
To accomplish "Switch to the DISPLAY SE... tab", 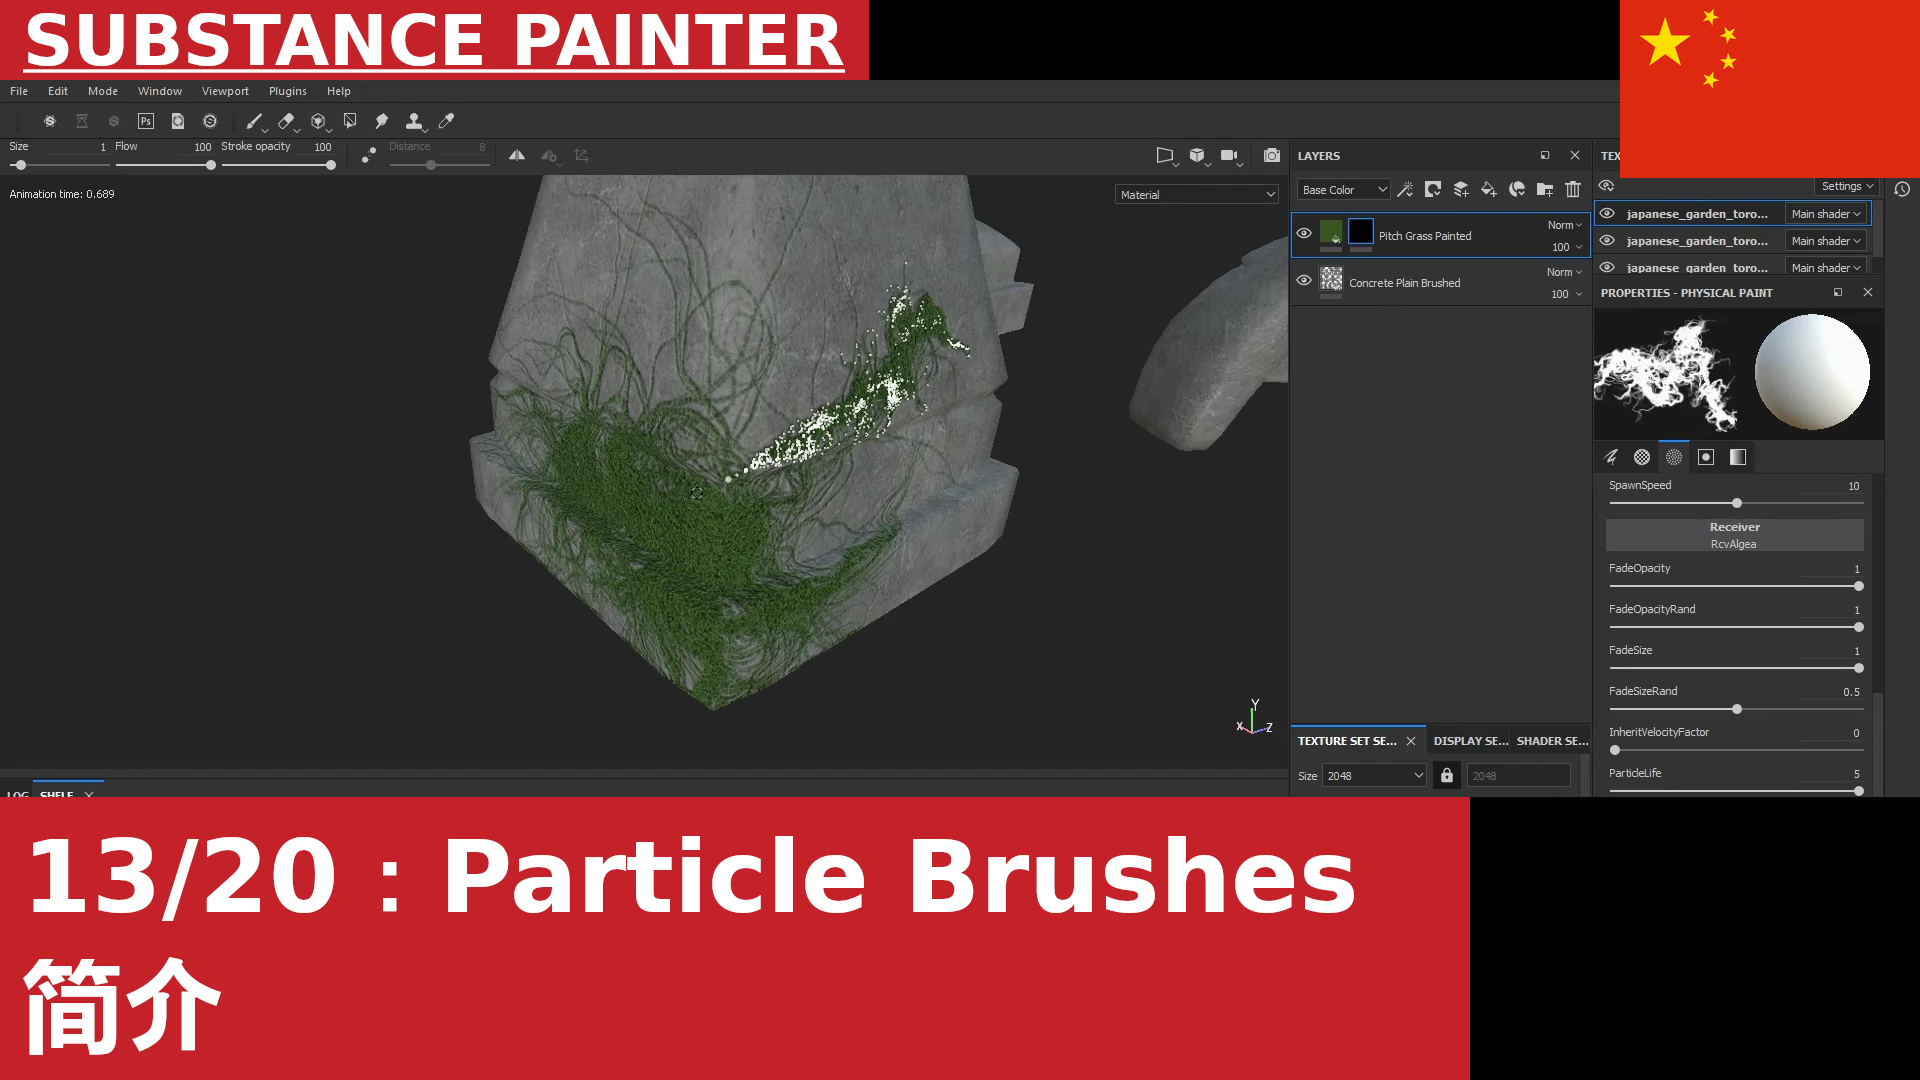I will pyautogui.click(x=1470, y=741).
